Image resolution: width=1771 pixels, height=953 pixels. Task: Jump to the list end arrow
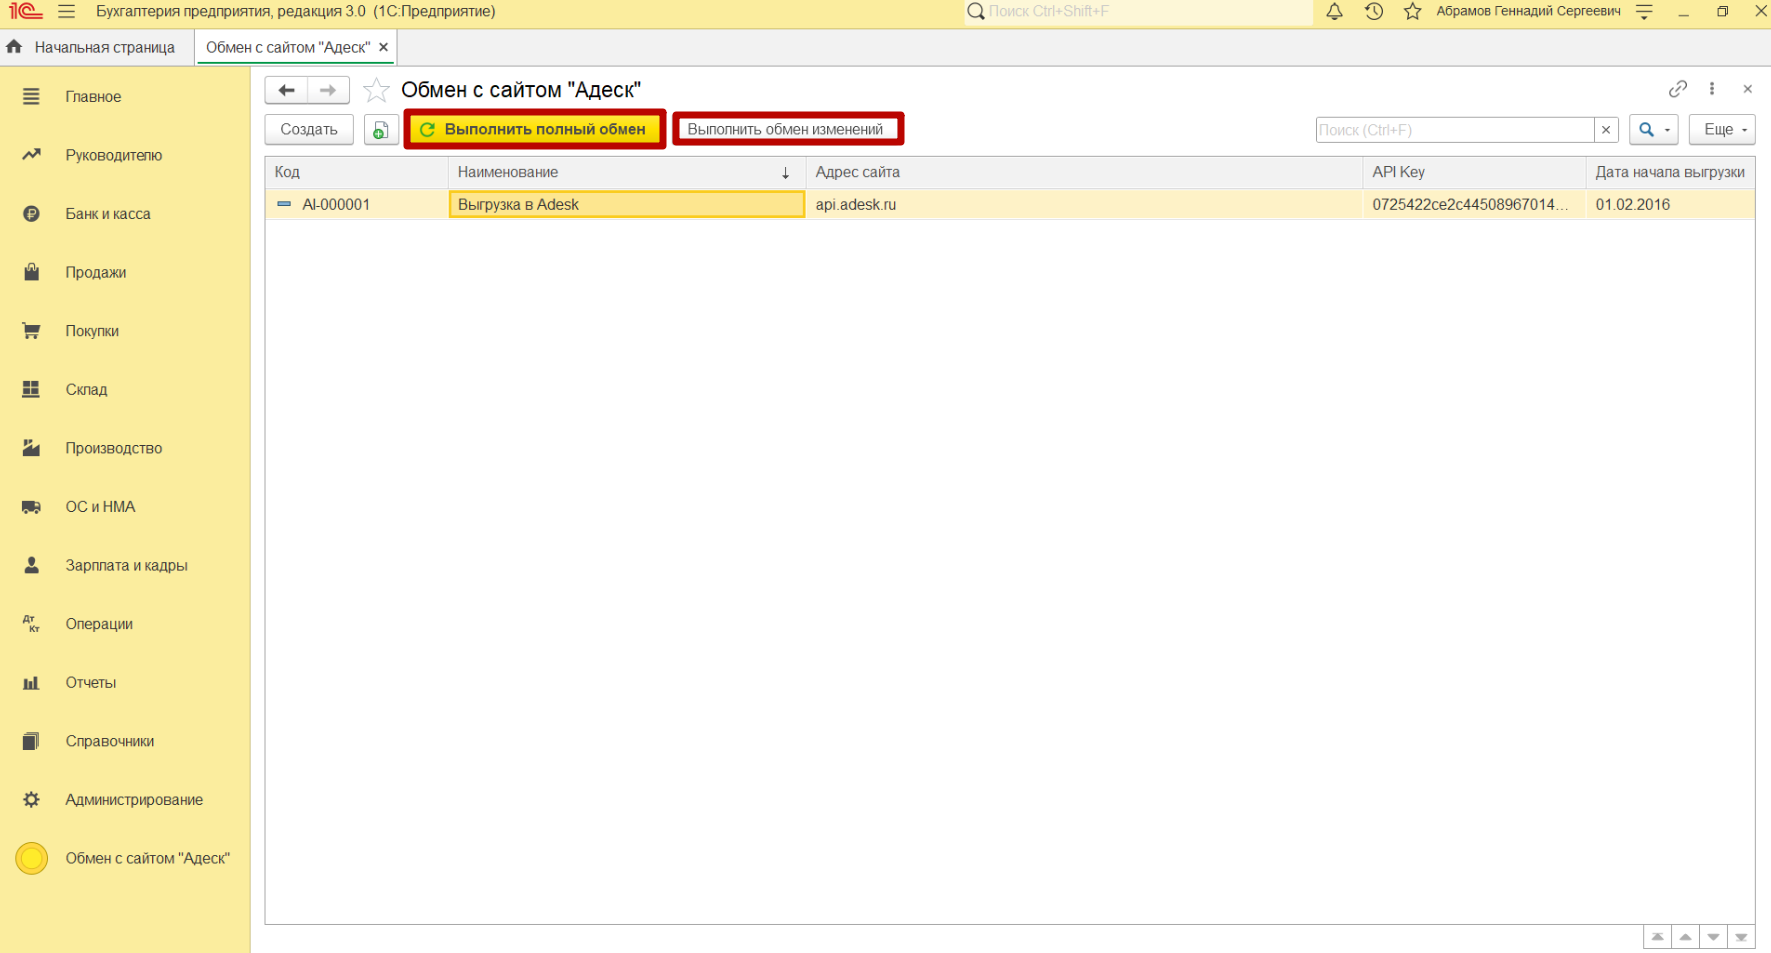1741,937
